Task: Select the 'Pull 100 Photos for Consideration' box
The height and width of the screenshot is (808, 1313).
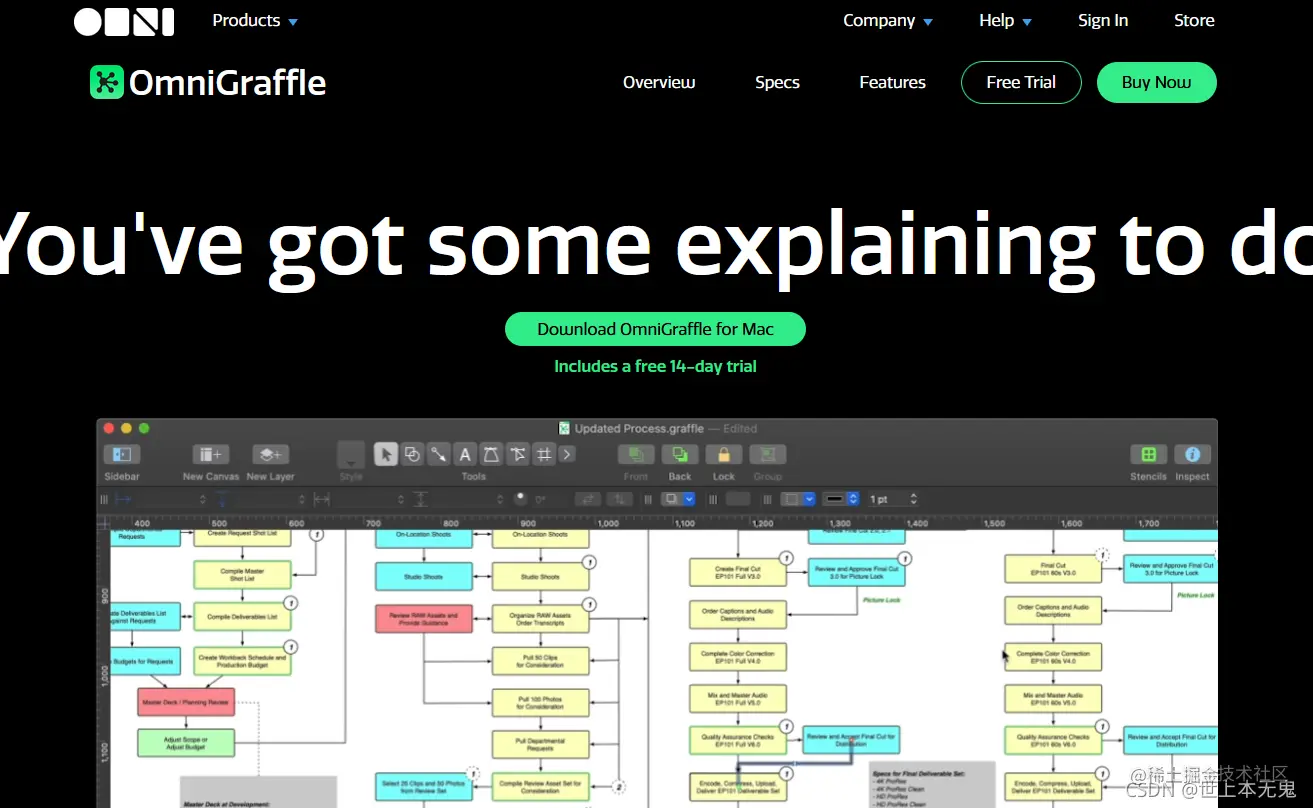Action: click(540, 703)
